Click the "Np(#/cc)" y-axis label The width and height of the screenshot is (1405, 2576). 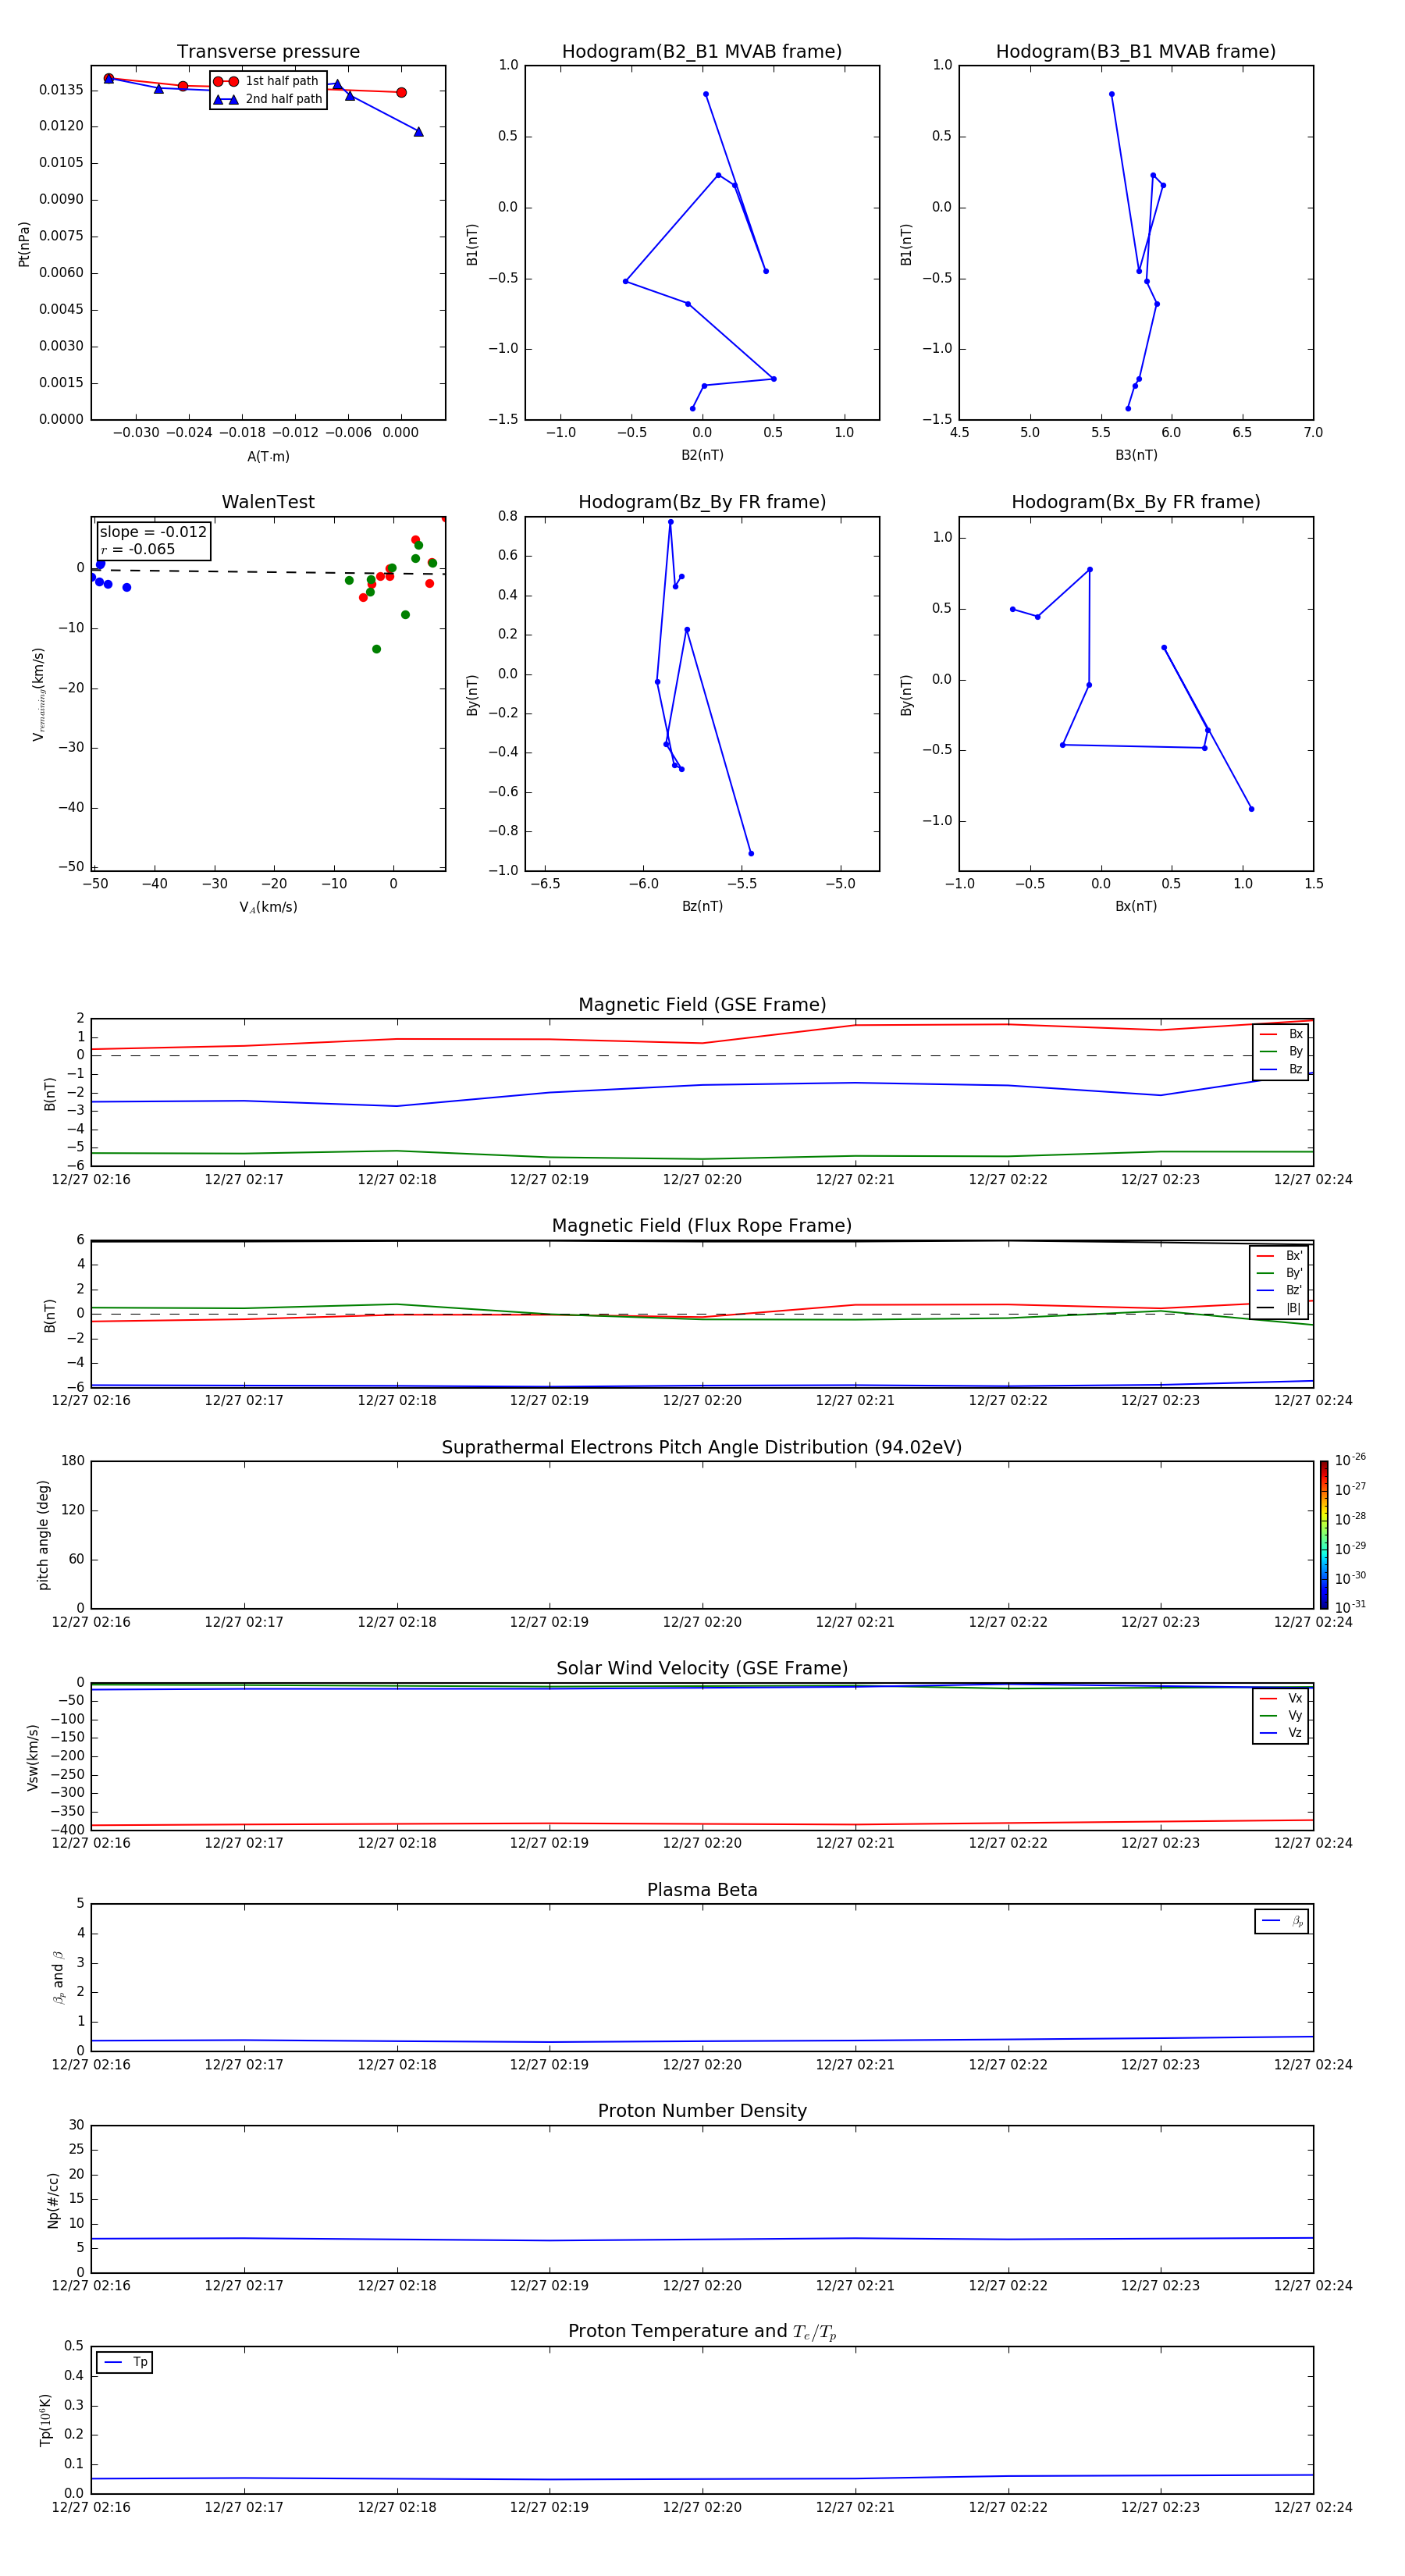53,2200
